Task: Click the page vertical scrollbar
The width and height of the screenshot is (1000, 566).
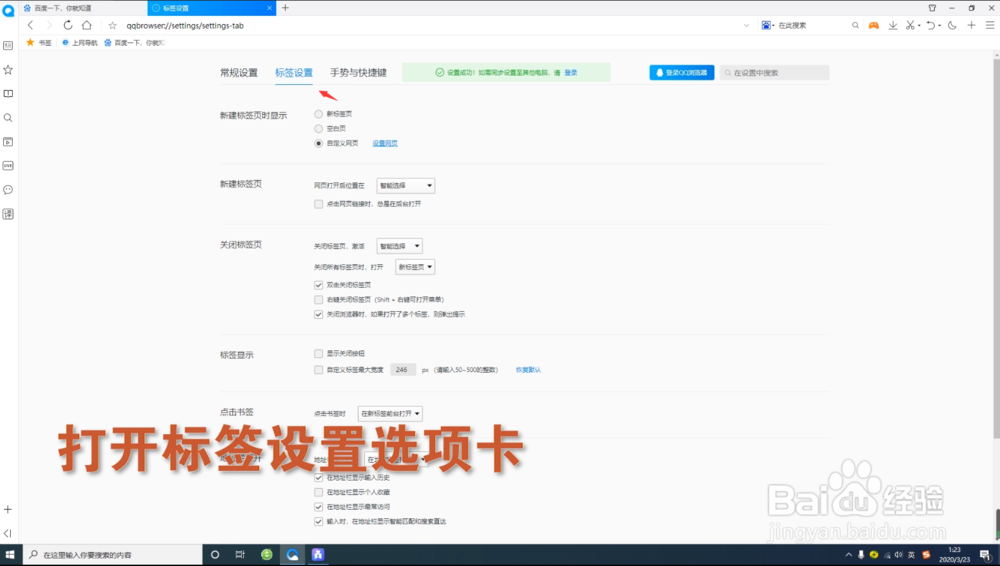Action: 996,249
